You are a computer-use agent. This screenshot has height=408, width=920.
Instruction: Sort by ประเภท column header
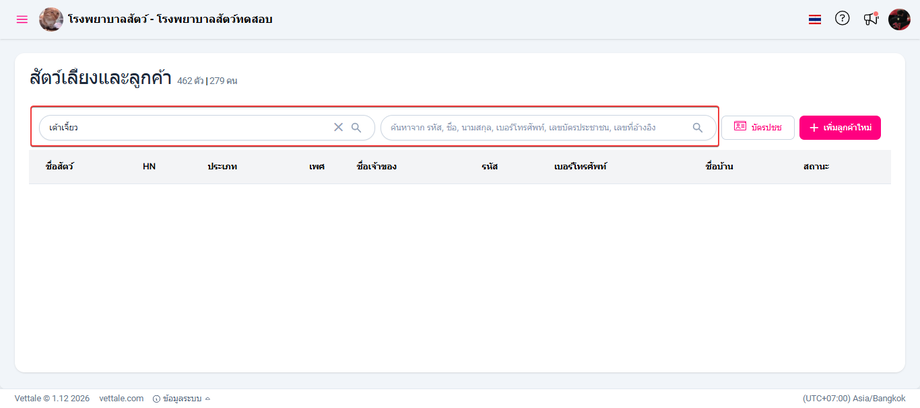tap(222, 167)
